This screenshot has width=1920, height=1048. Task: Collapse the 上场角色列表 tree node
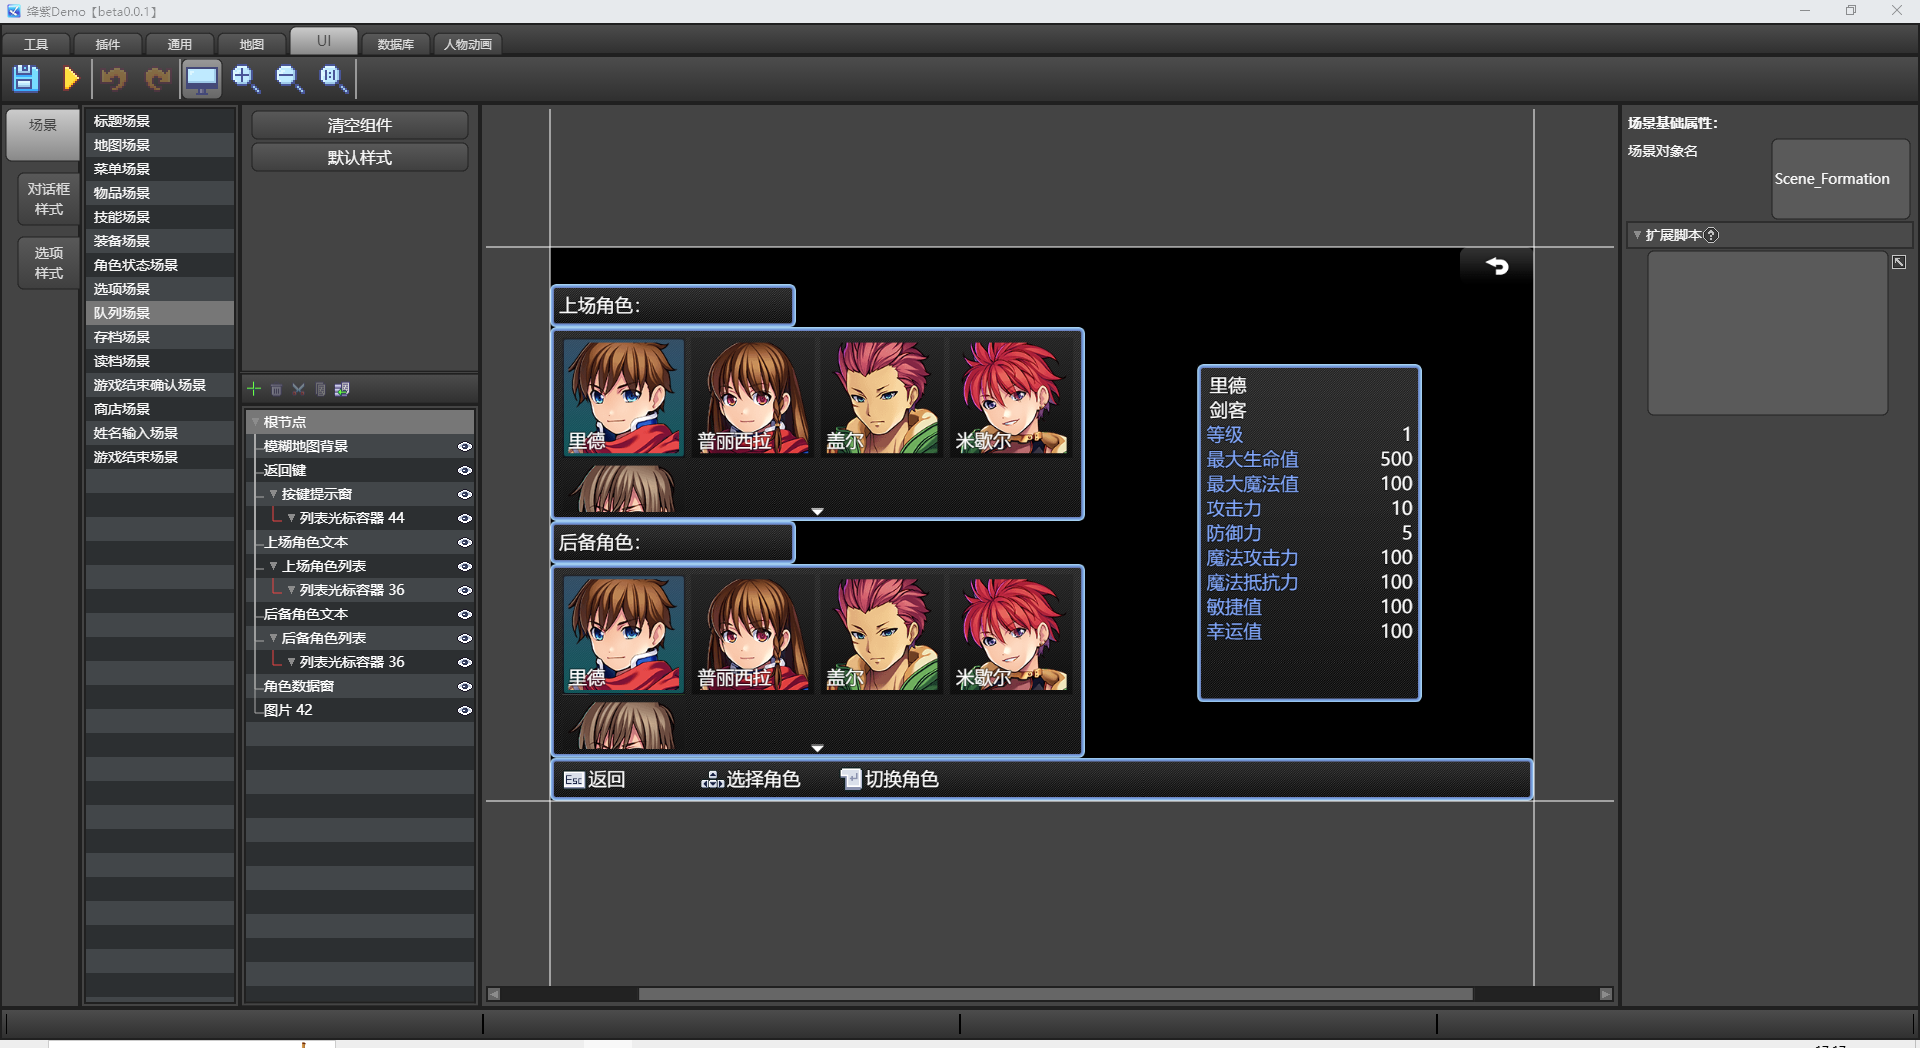pos(273,566)
